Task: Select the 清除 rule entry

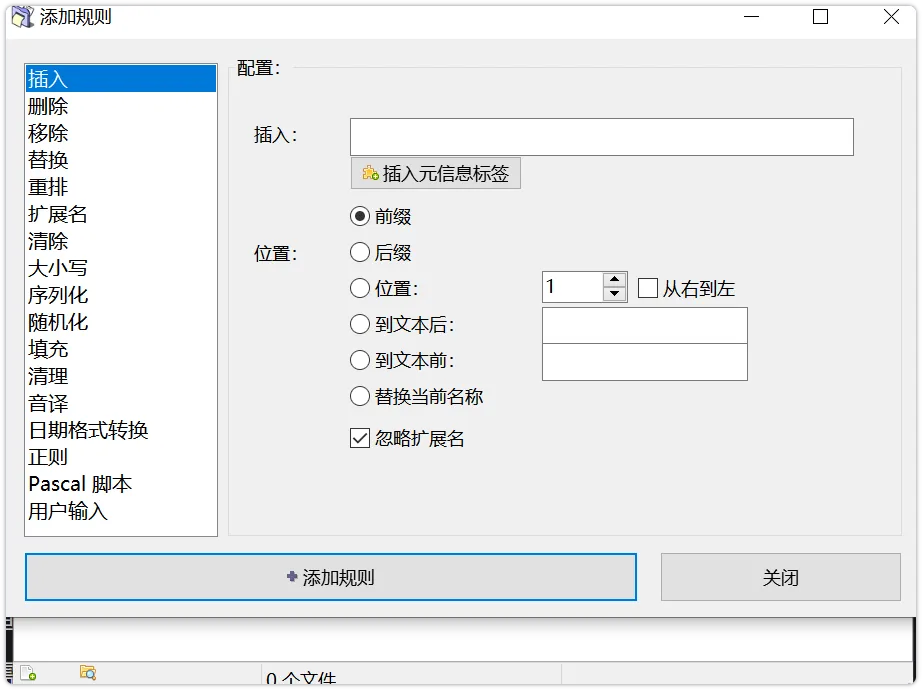Action: click(x=121, y=241)
